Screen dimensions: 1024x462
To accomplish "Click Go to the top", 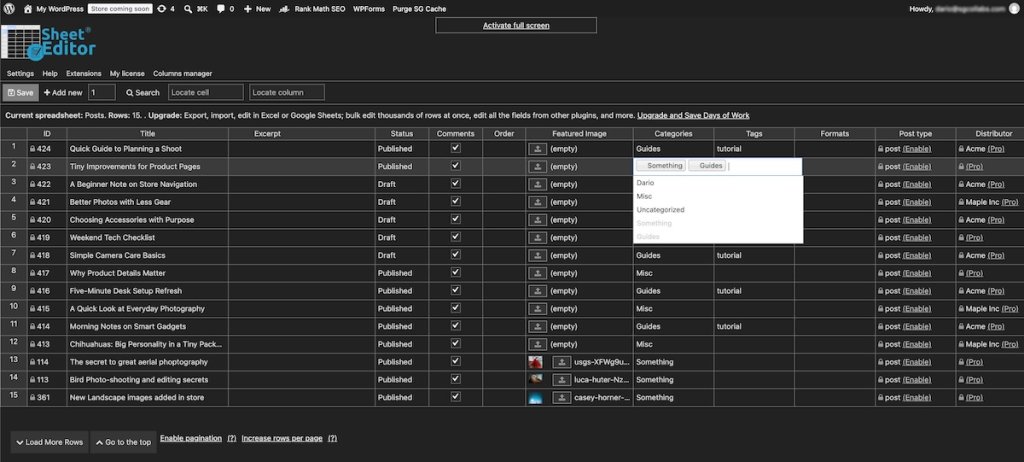I will pos(123,442).
